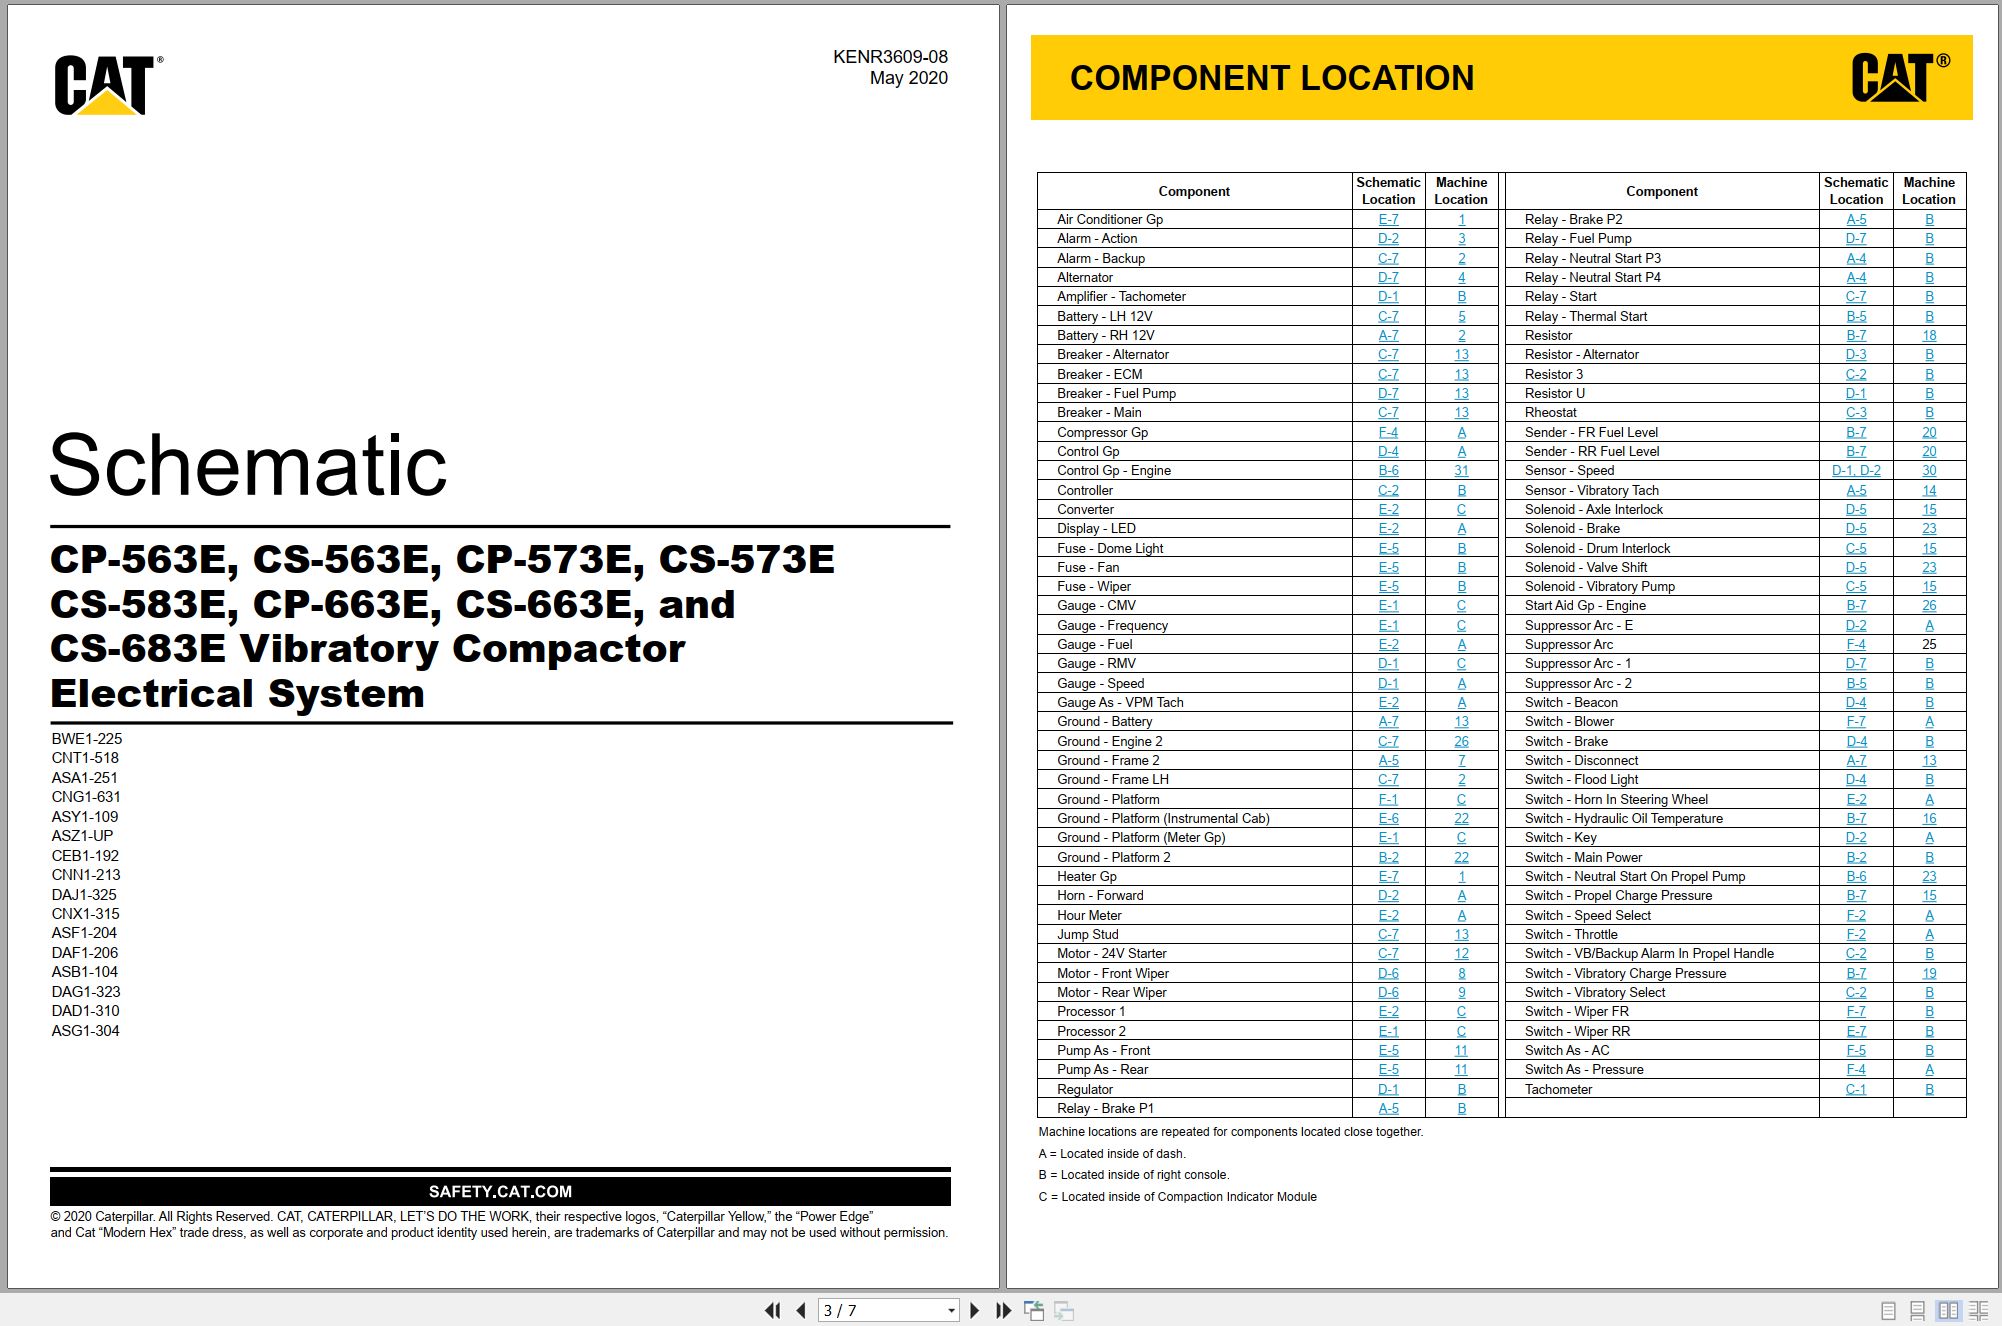Open machine location 9 for Motor - Rear Wiper
2002x1326 pixels.
pyautogui.click(x=1461, y=992)
